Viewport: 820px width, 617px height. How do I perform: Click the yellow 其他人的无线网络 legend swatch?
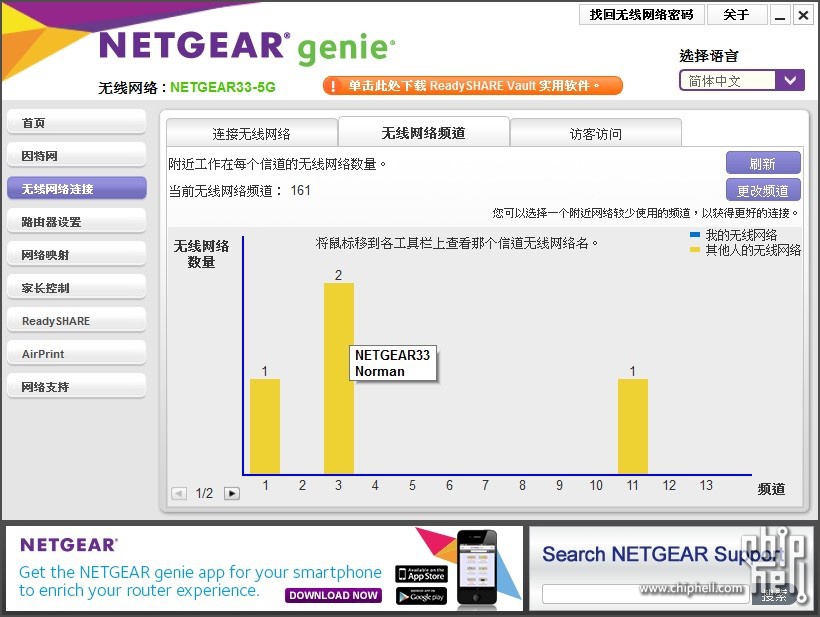[x=695, y=250]
